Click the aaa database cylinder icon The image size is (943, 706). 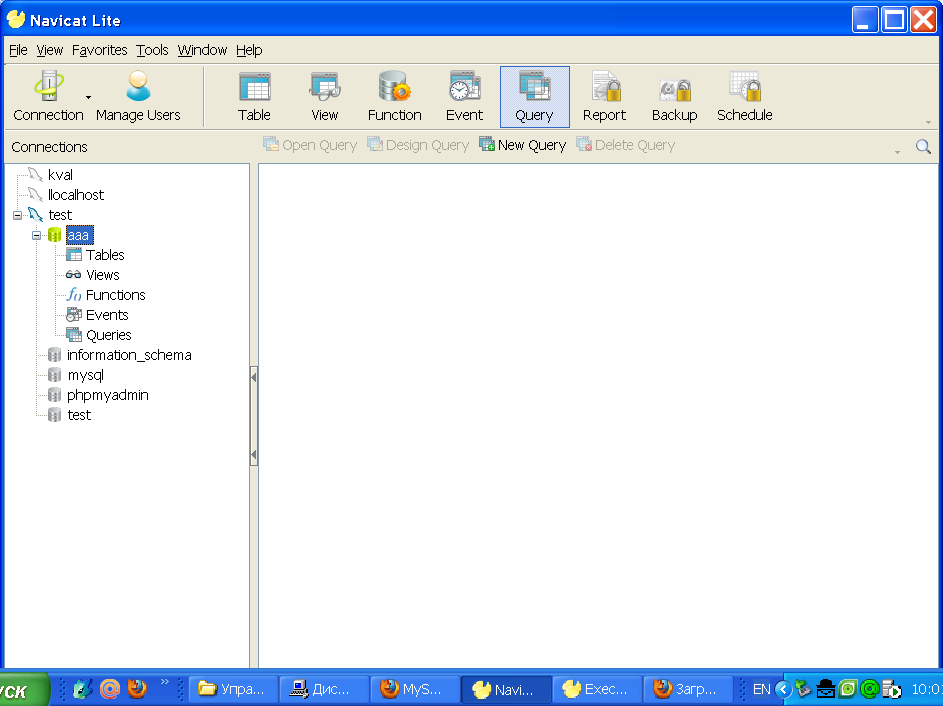tap(54, 235)
